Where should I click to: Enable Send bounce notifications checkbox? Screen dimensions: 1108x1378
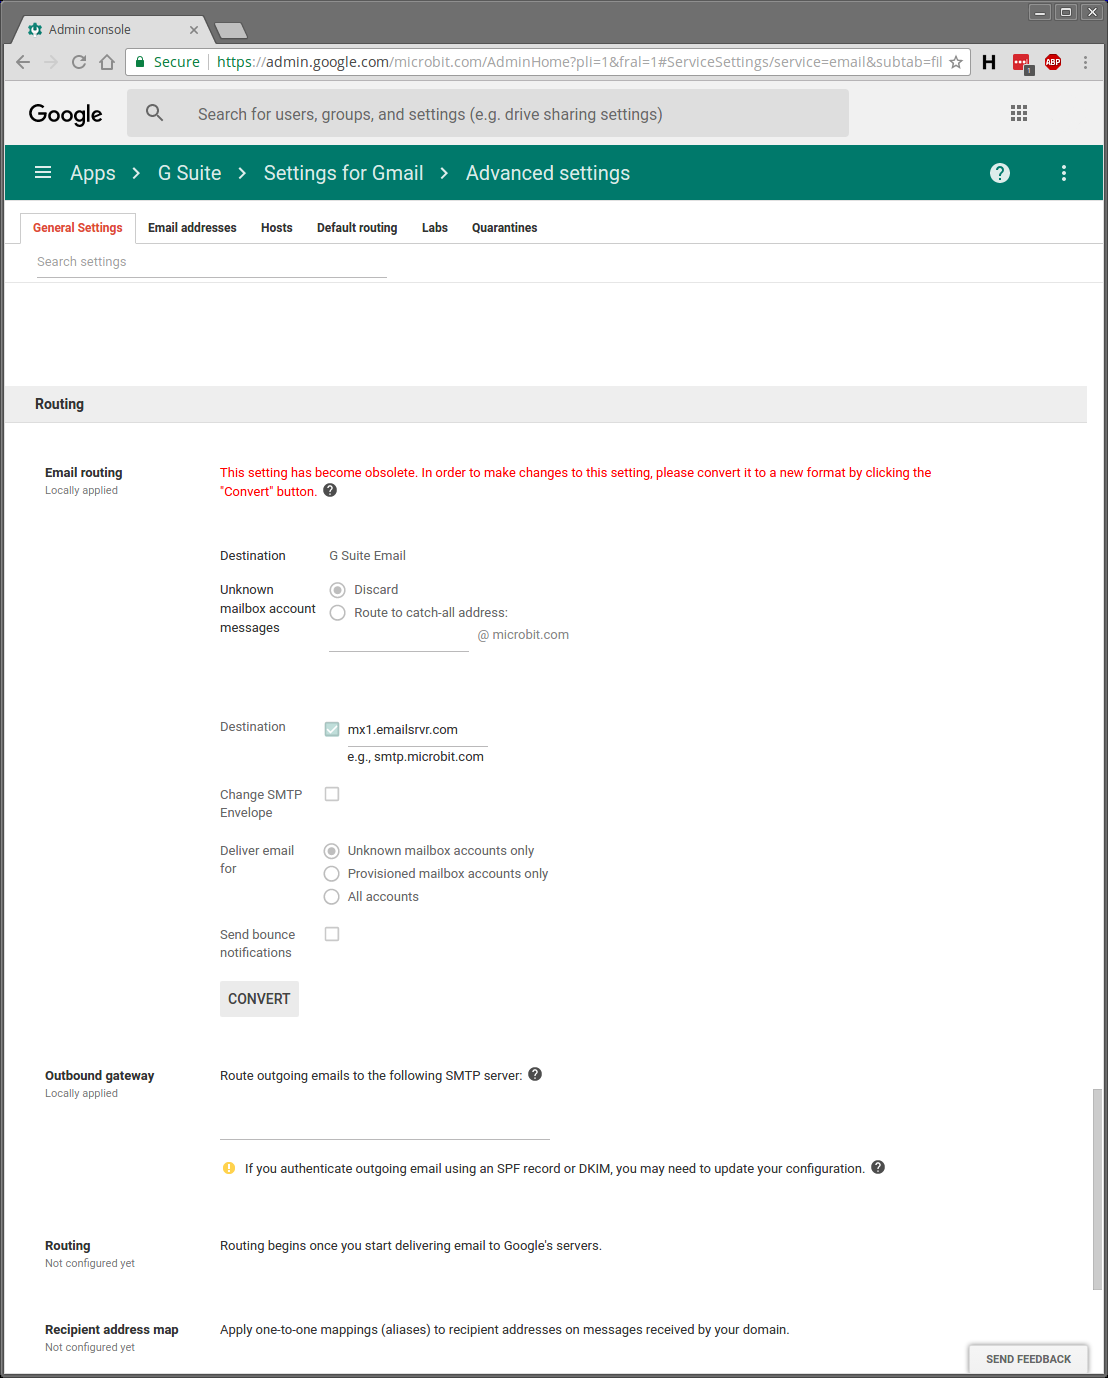point(332,934)
